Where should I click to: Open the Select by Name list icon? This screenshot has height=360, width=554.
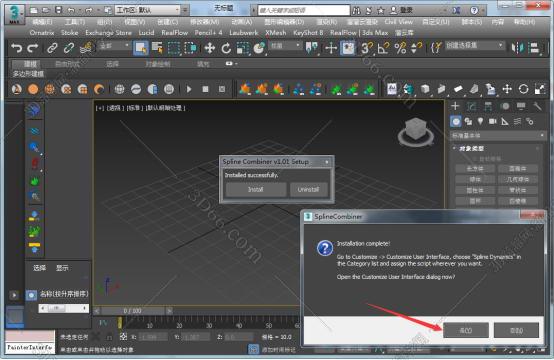pos(157,48)
